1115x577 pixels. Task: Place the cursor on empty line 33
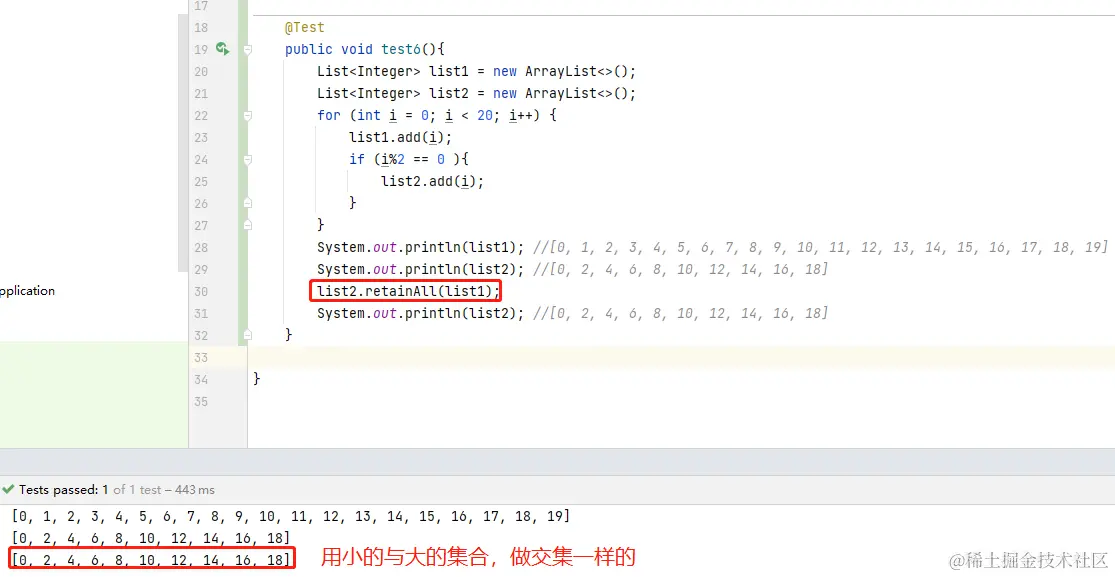(681, 357)
